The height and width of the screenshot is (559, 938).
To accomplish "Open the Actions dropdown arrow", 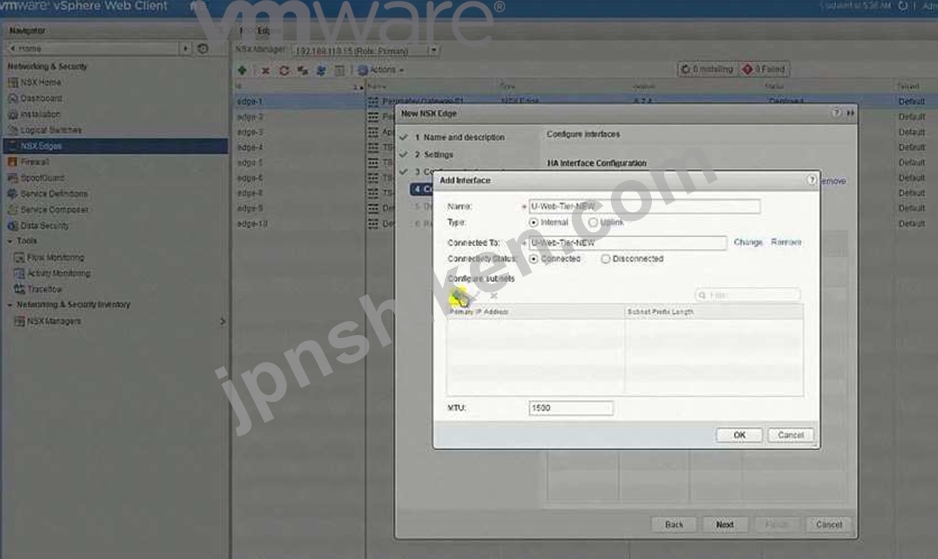I will pyautogui.click(x=401, y=70).
